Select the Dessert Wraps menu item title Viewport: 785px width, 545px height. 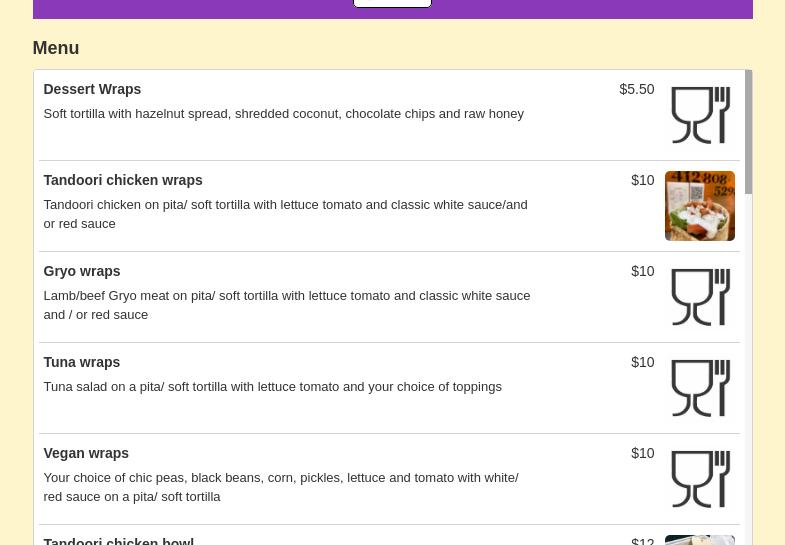[92, 89]
